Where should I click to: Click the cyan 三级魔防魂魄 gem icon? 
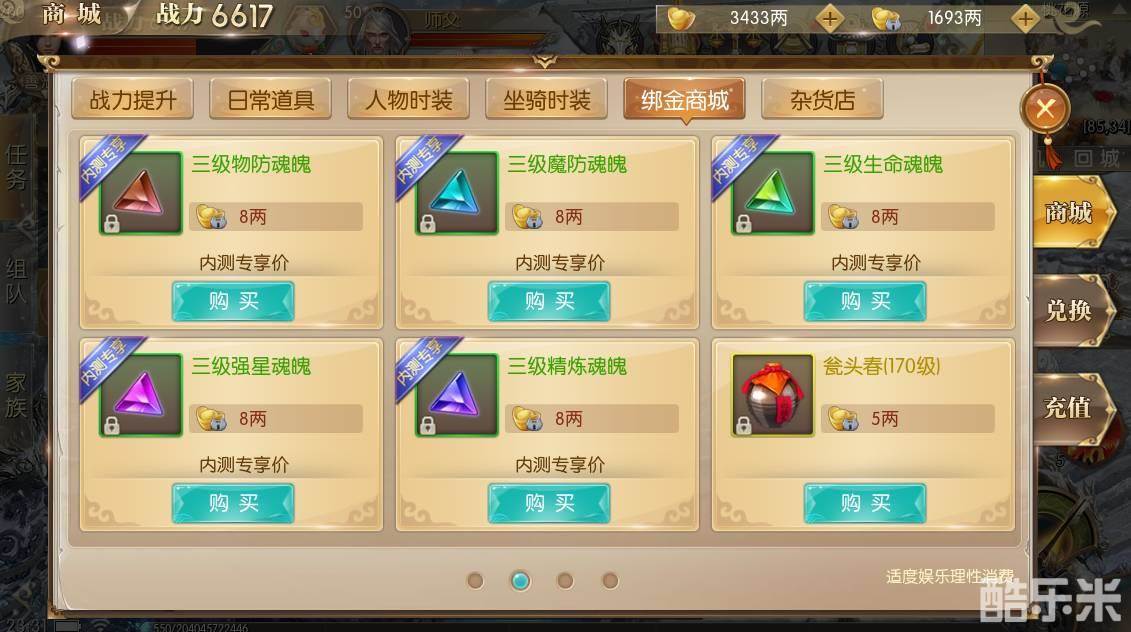pyautogui.click(x=457, y=193)
